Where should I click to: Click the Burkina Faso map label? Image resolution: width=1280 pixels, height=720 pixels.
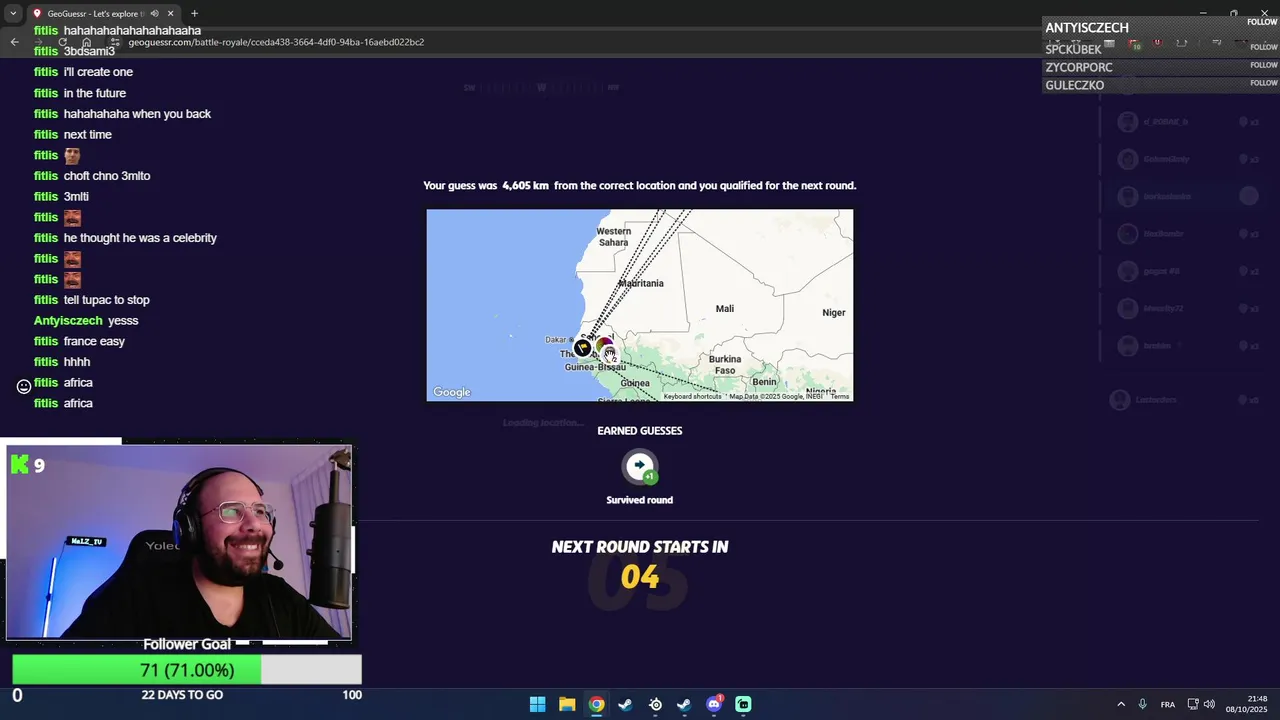click(x=725, y=364)
